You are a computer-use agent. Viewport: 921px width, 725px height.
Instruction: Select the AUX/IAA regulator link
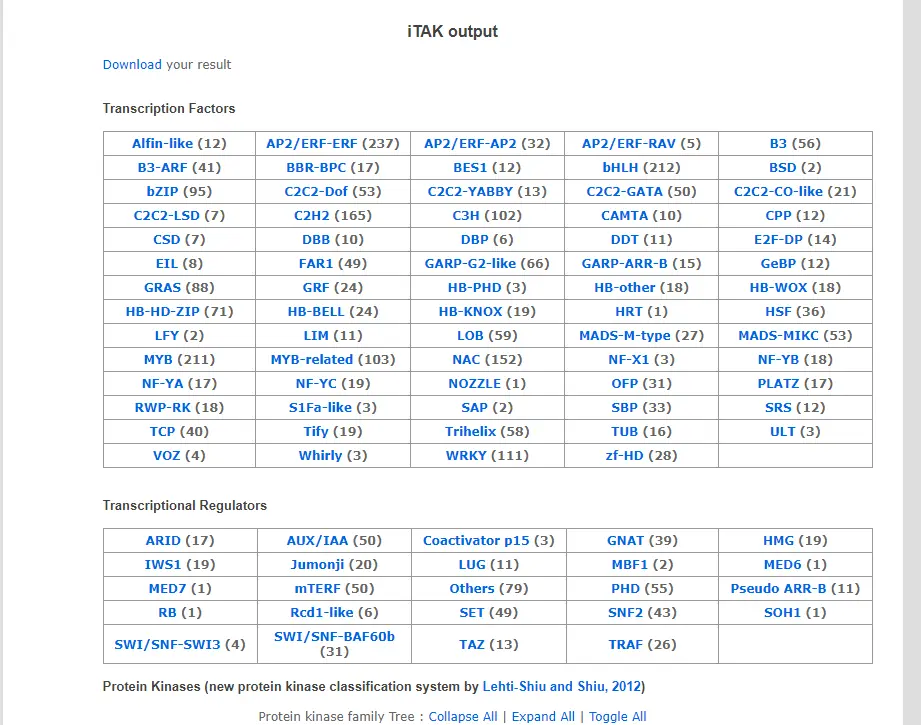[317, 540]
